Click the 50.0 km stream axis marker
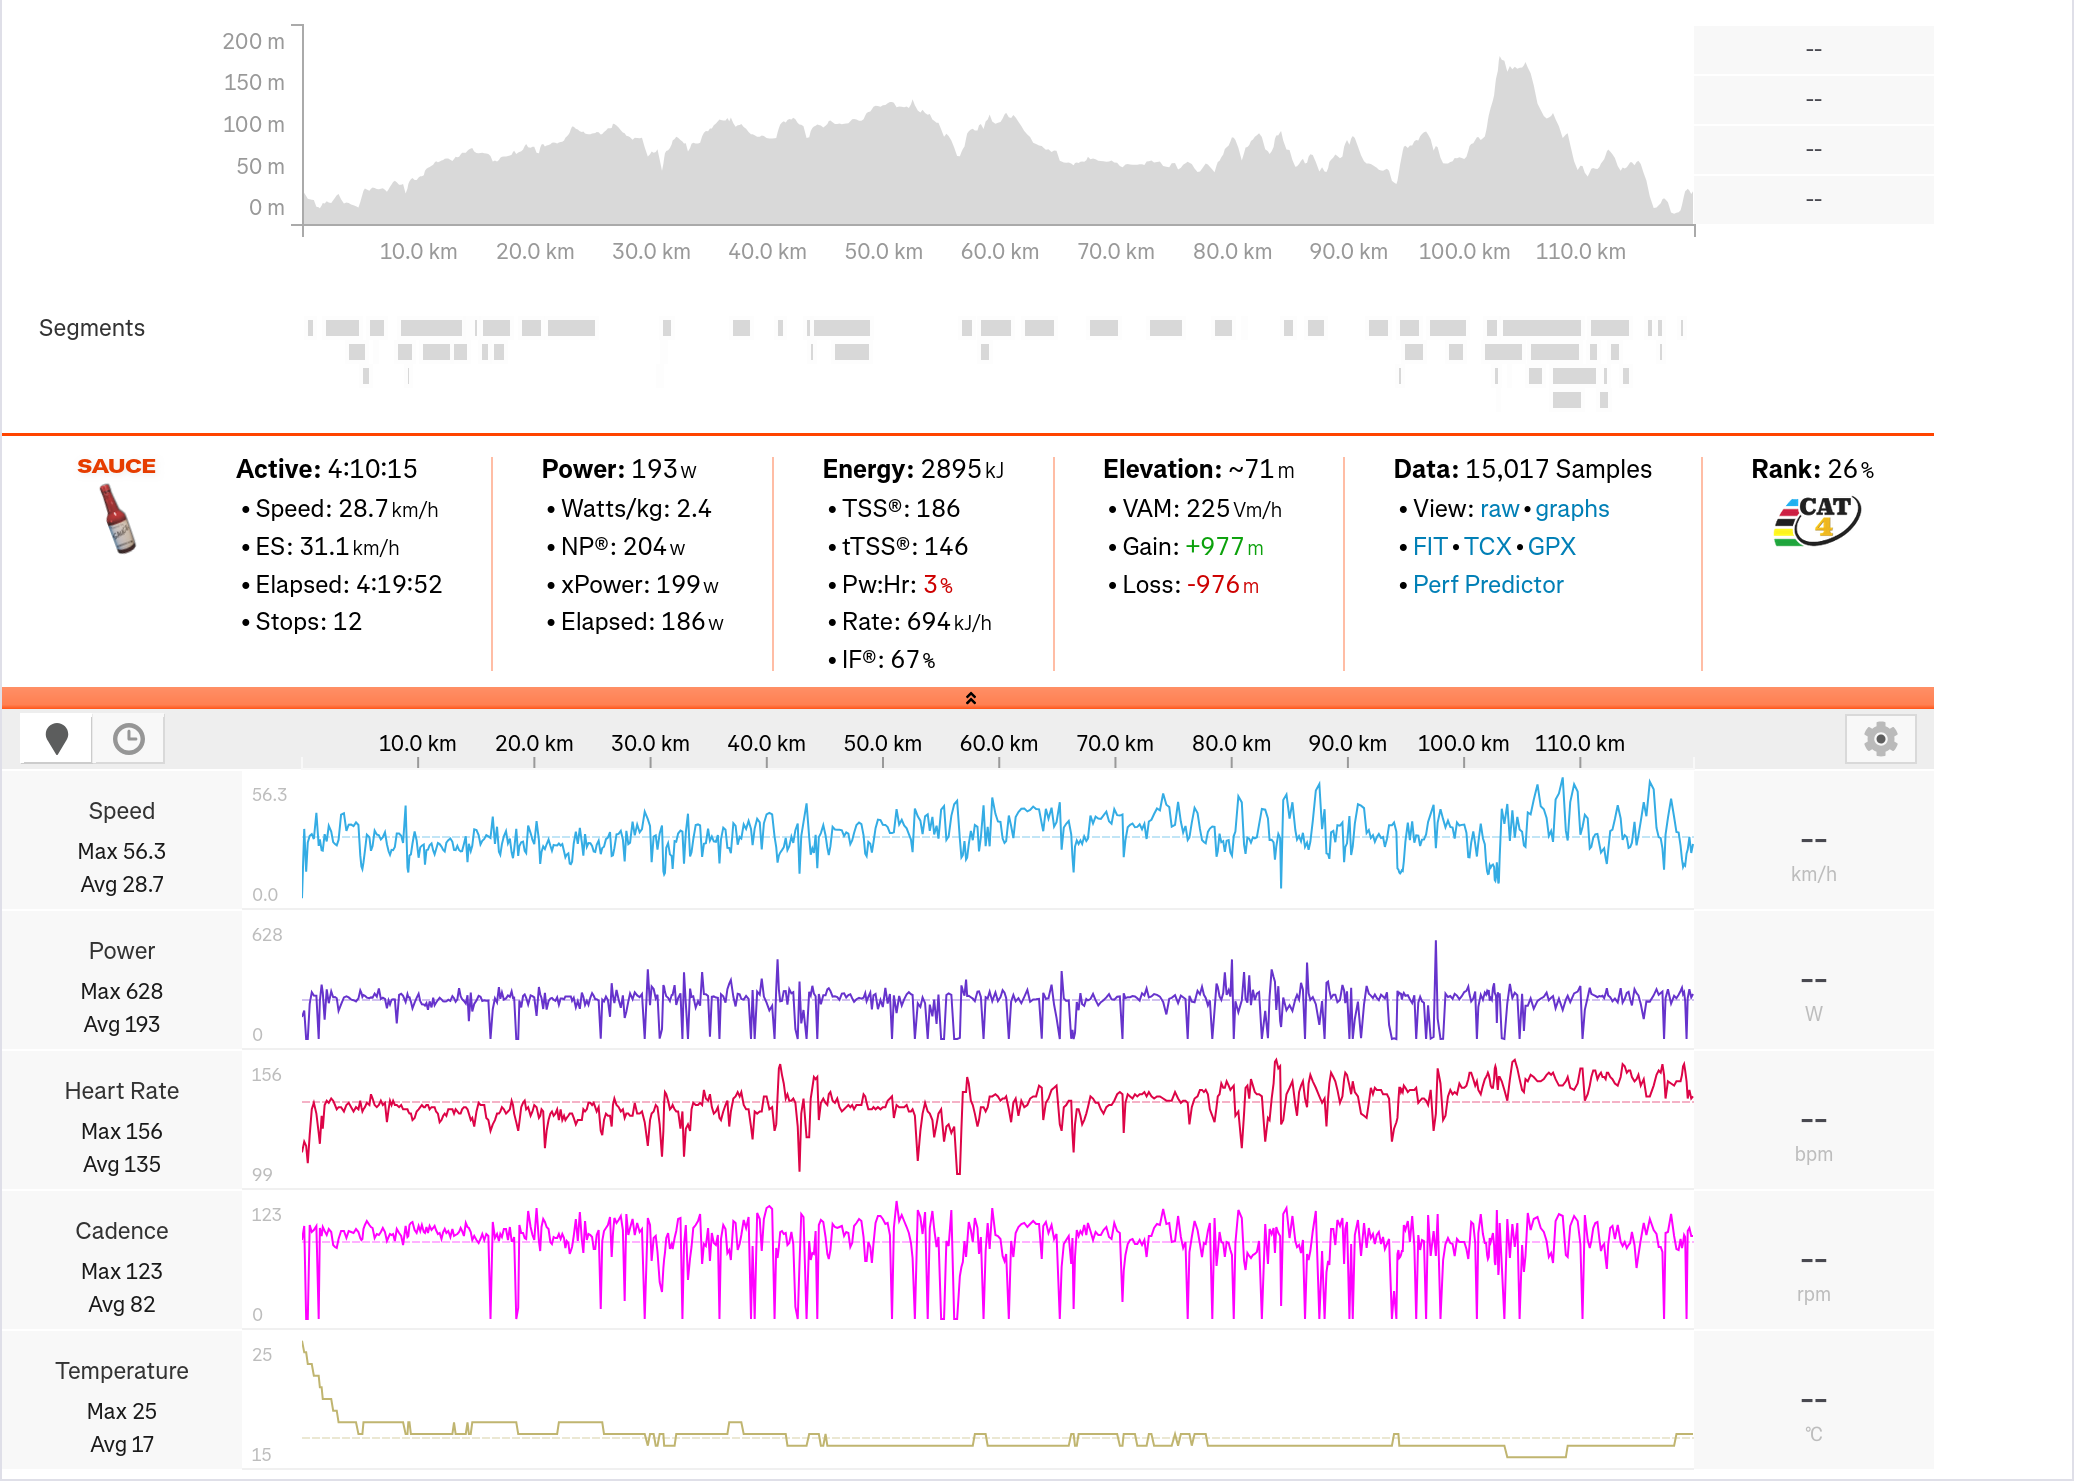The width and height of the screenshot is (2074, 1482). [882, 744]
